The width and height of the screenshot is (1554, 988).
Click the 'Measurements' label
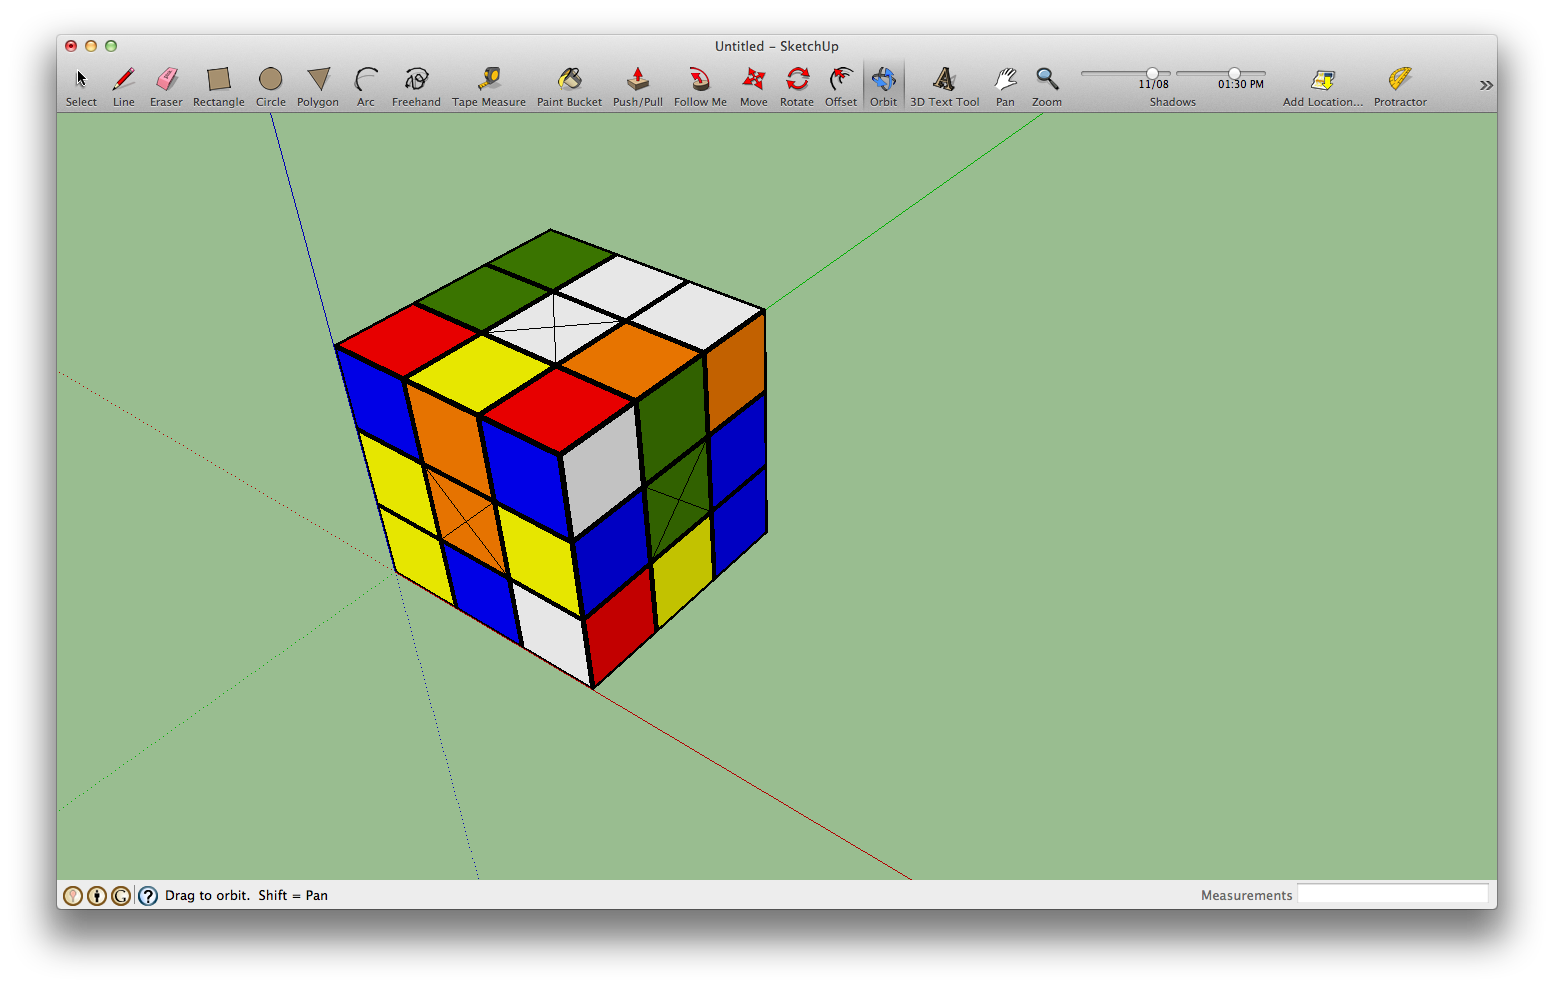point(1246,896)
